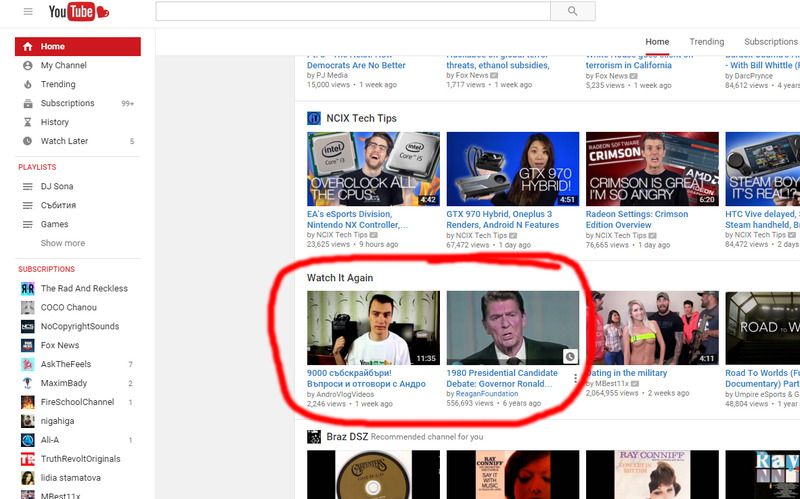Click the search magnifier button
800x499 pixels.
572,11
